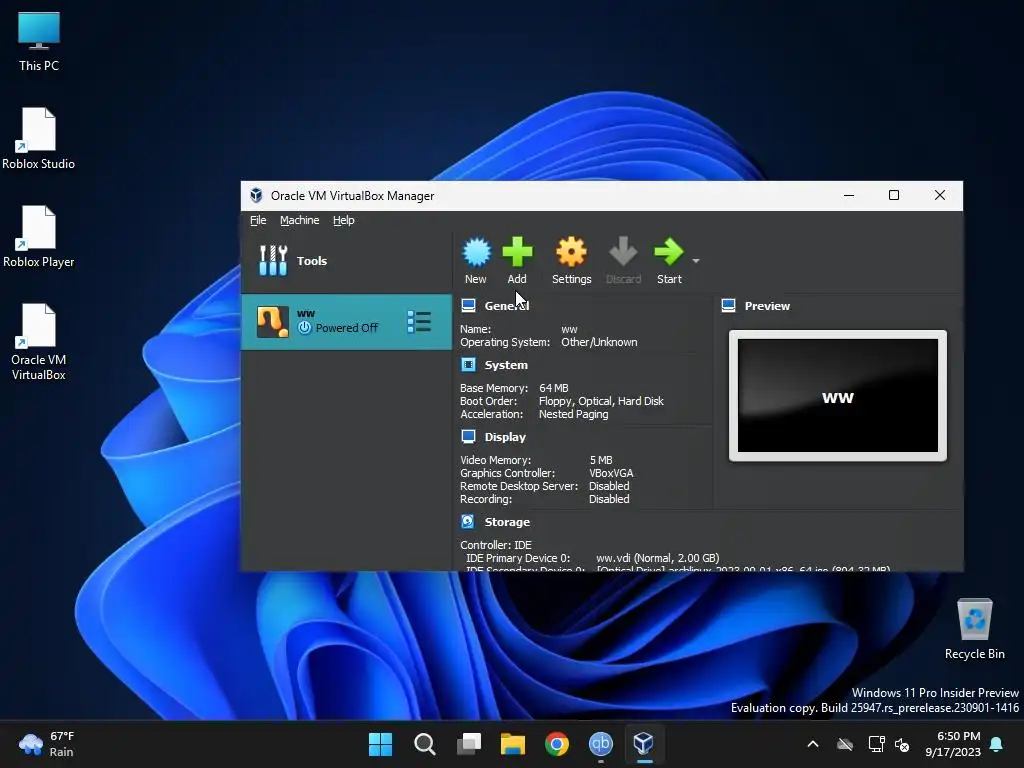Screen dimensions: 1024x768
Task: Click the System section header
Action: click(506, 365)
